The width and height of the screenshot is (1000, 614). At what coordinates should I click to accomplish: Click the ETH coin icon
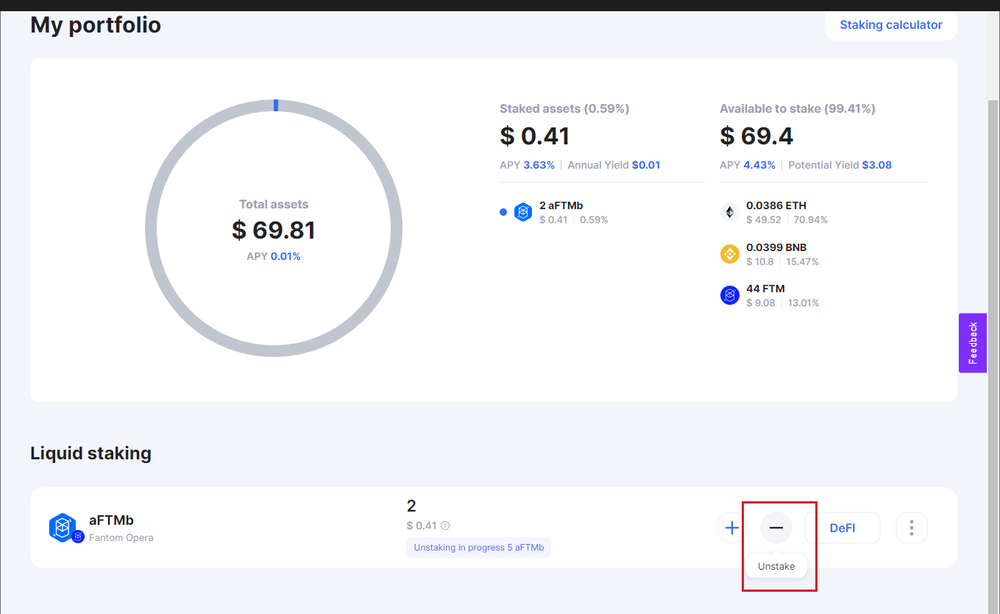pyautogui.click(x=729, y=212)
